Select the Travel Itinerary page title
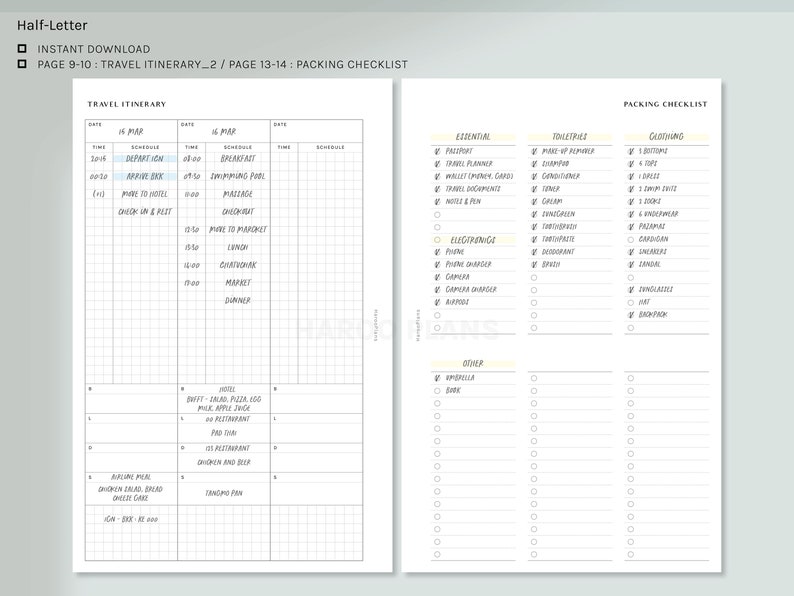Viewport: 794px width, 596px height. point(127,104)
